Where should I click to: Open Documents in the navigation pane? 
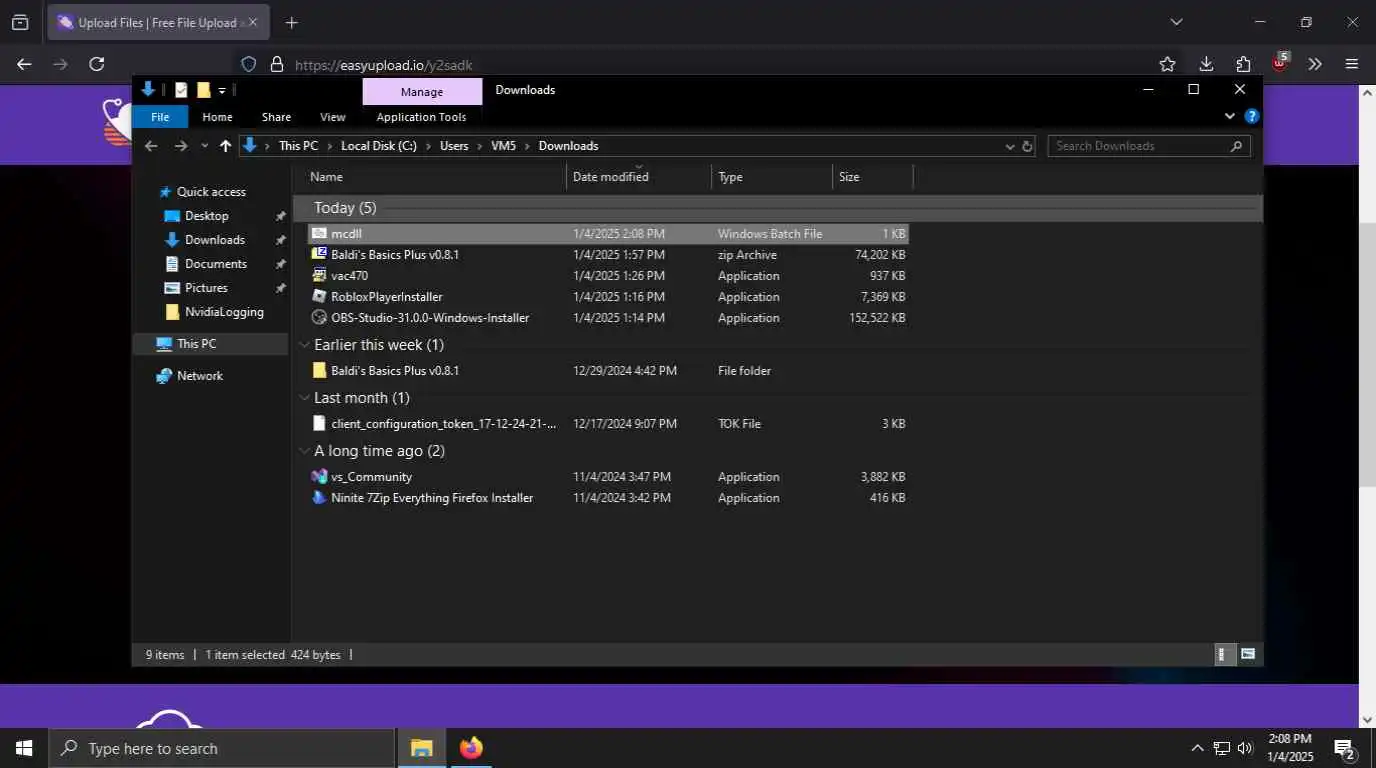(x=215, y=264)
